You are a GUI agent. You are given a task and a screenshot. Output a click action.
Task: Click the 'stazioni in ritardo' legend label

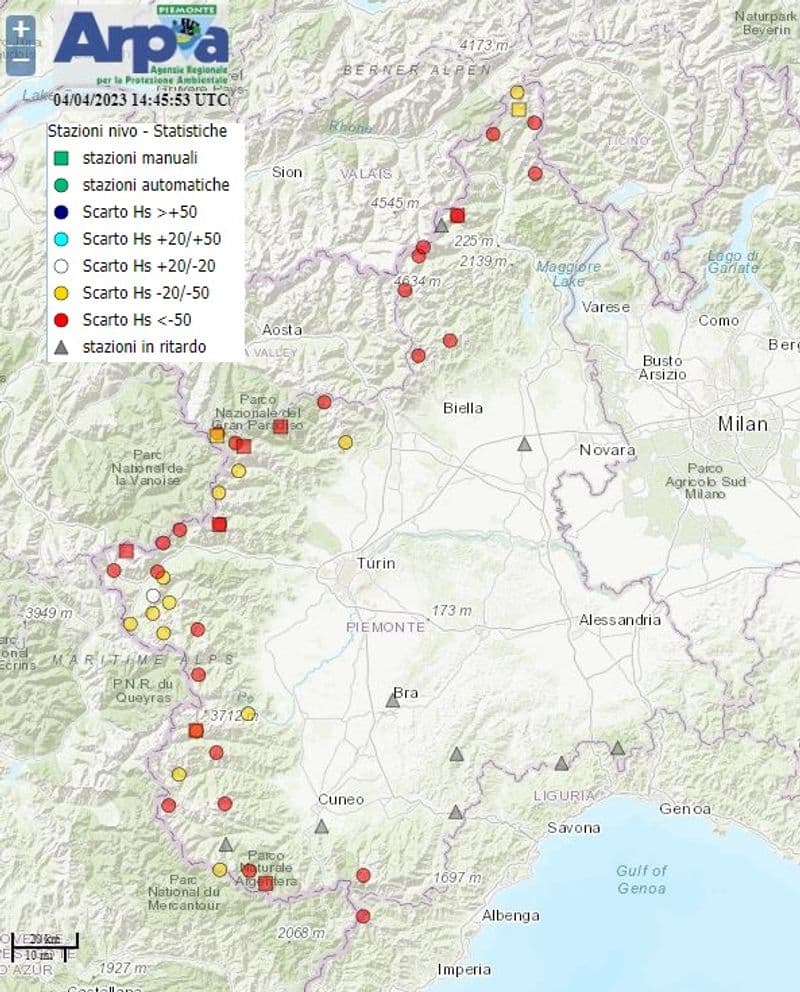click(144, 347)
